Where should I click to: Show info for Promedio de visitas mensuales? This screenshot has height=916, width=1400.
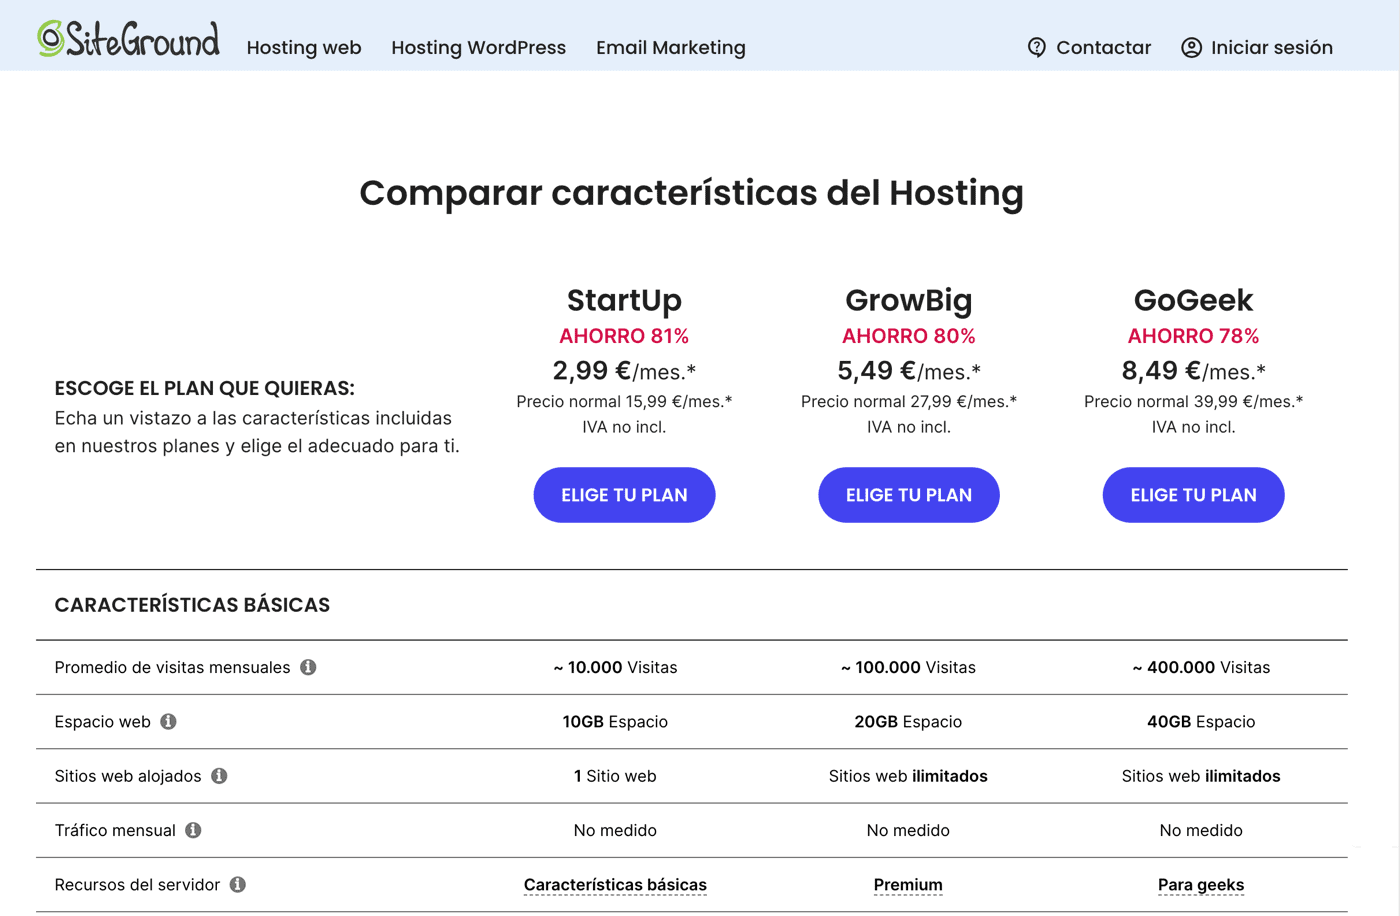pos(308,667)
